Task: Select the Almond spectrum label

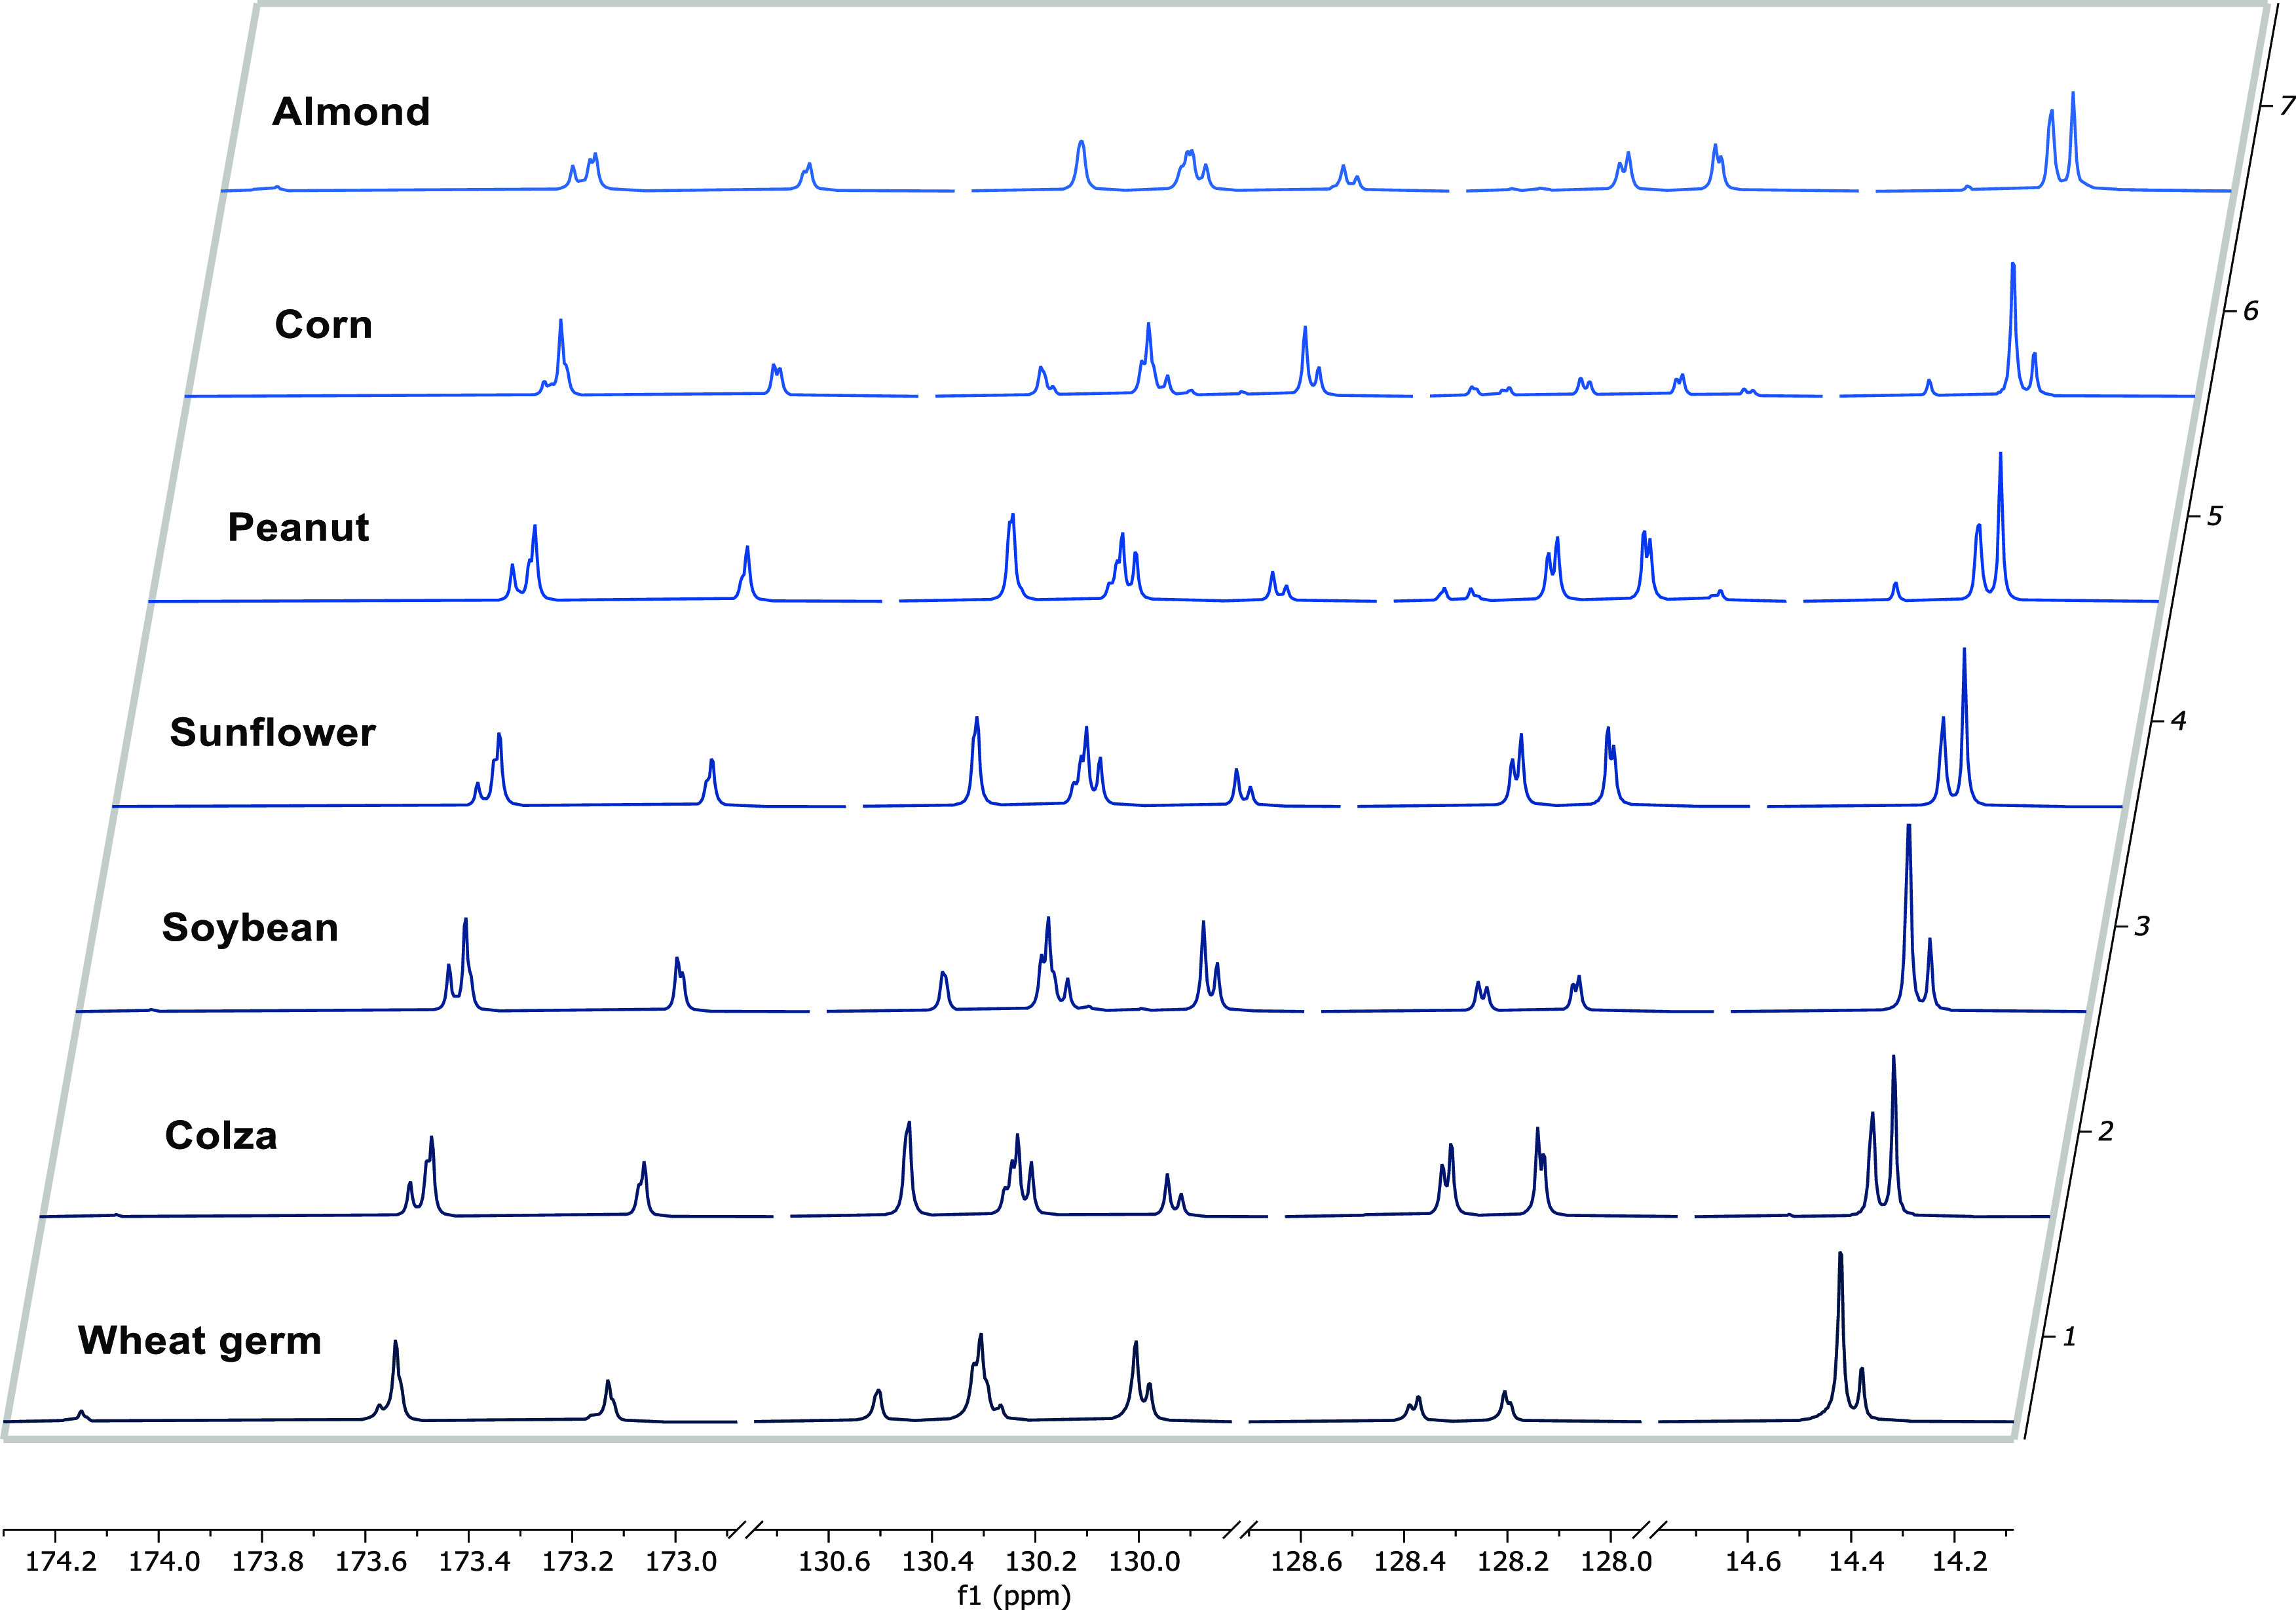Action: tap(351, 112)
